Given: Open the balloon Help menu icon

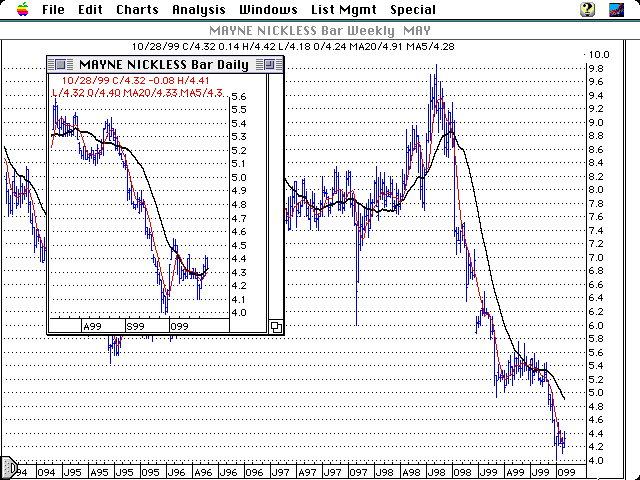Looking at the screenshot, I should (x=587, y=9).
